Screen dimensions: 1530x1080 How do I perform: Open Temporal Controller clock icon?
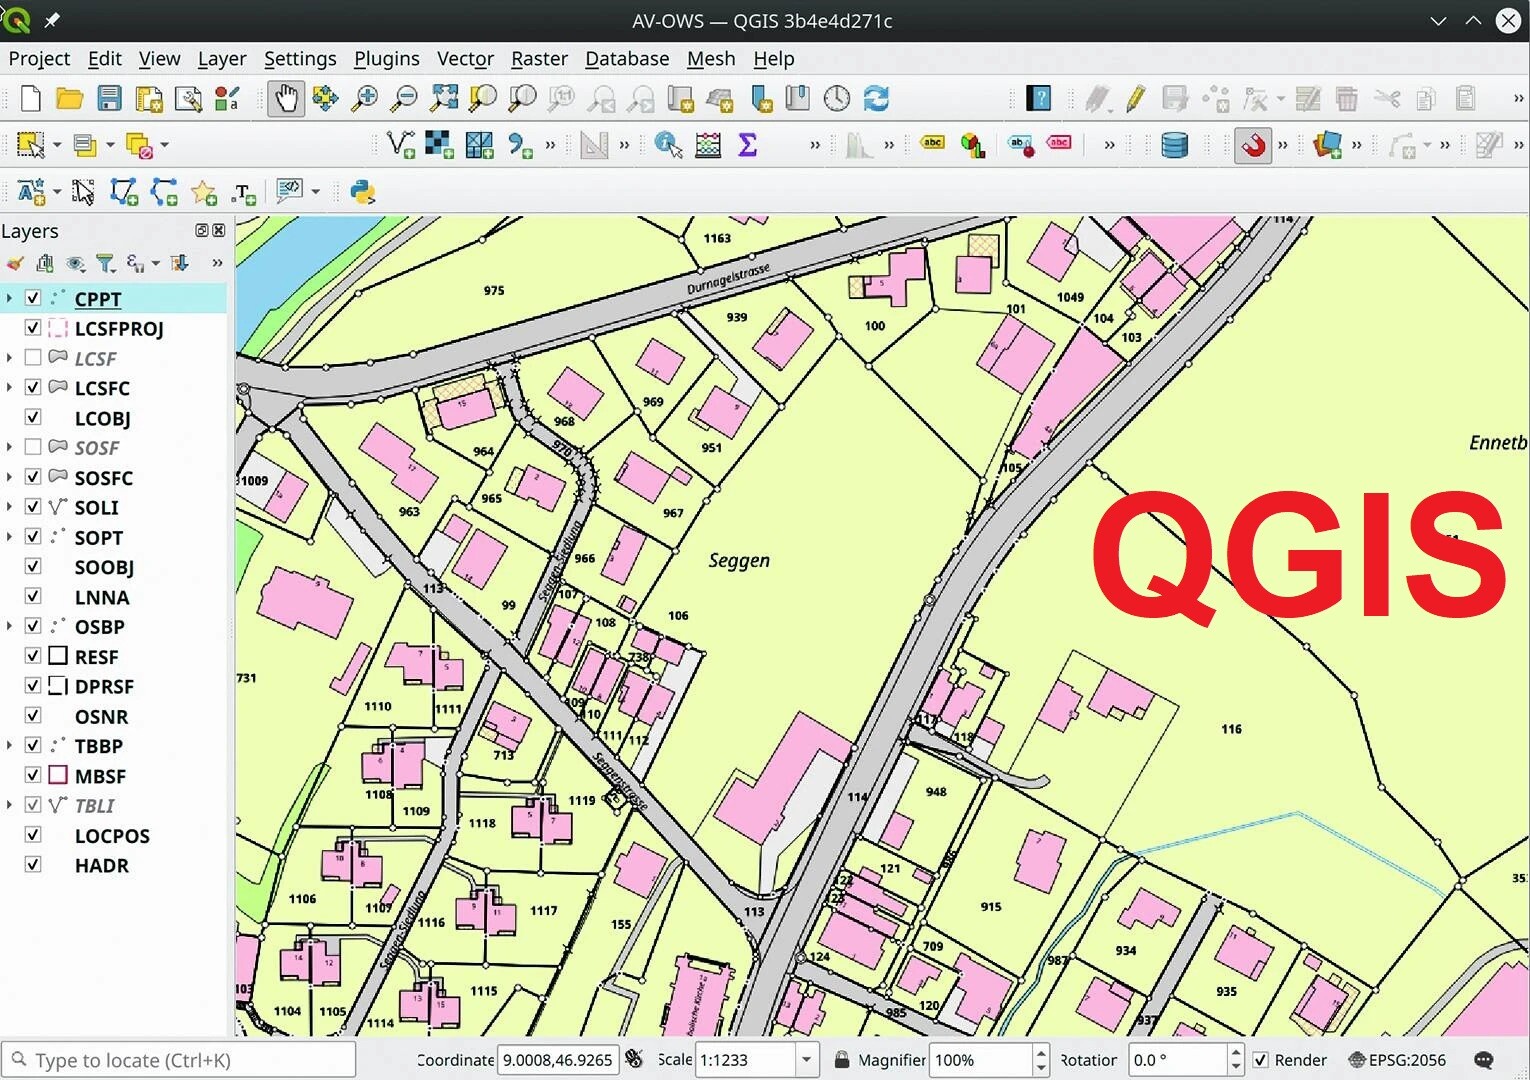click(x=837, y=98)
